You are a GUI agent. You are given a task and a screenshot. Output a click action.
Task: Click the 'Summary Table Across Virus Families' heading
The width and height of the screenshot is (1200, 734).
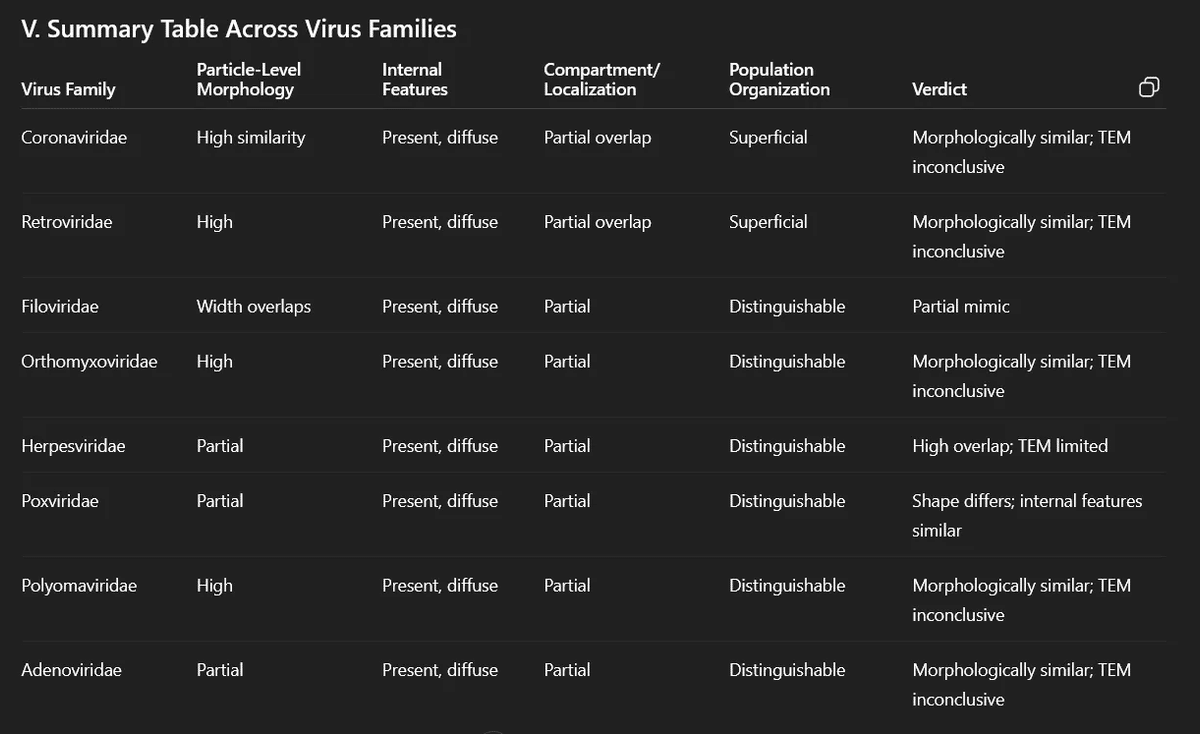238,29
